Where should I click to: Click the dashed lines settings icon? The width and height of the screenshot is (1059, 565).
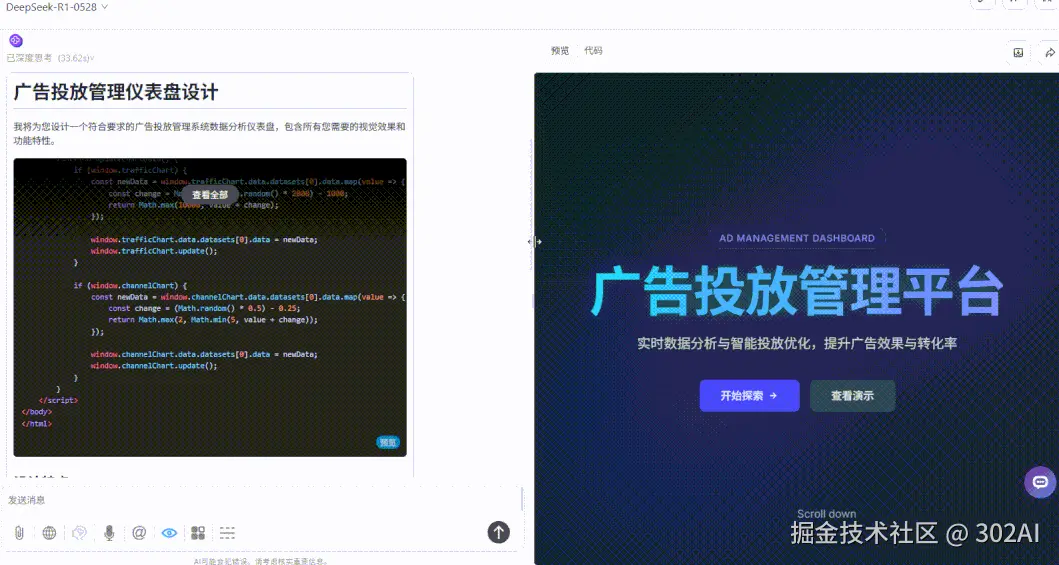click(228, 533)
